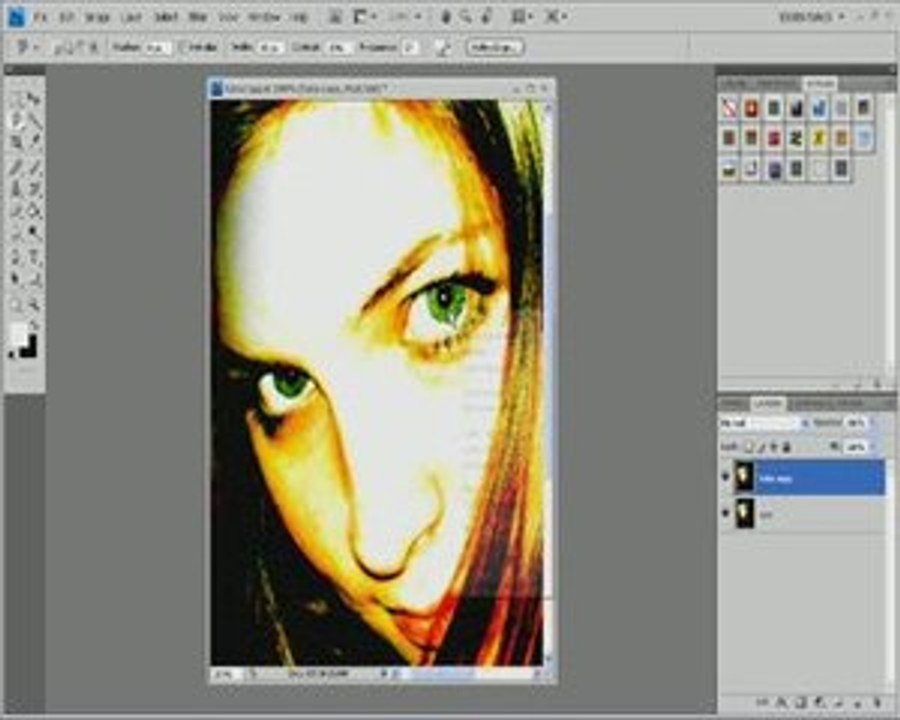The height and width of the screenshot is (720, 900).
Task: Click new adjustment layer icon
Action: click(x=820, y=702)
